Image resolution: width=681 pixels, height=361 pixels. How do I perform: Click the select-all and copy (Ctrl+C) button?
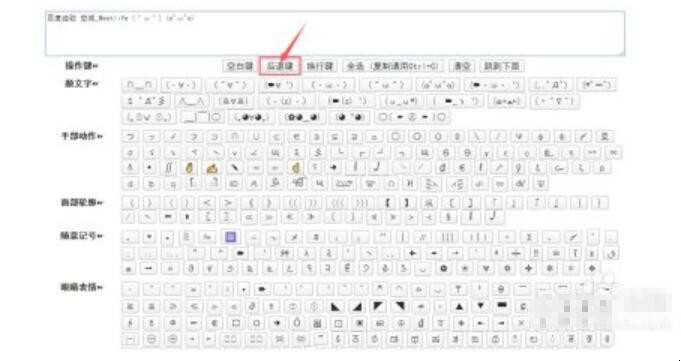click(393, 66)
